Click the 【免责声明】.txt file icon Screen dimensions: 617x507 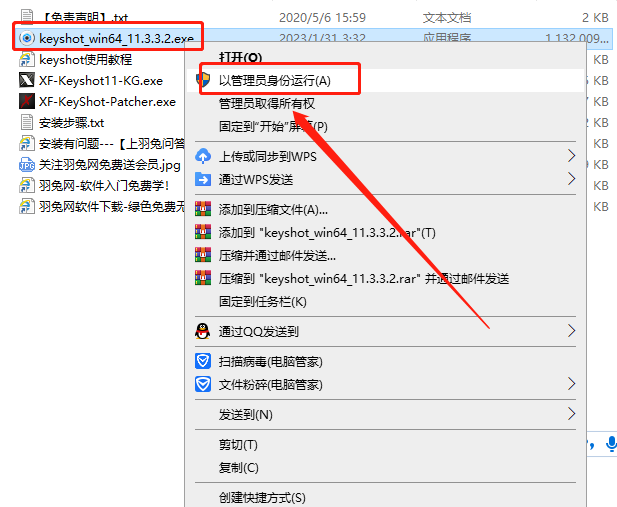pos(26,17)
